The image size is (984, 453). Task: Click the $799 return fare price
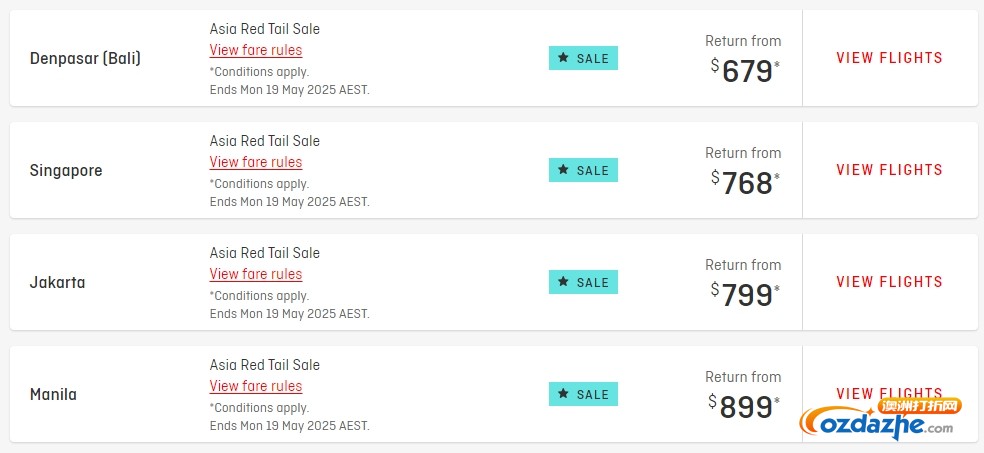tap(746, 295)
